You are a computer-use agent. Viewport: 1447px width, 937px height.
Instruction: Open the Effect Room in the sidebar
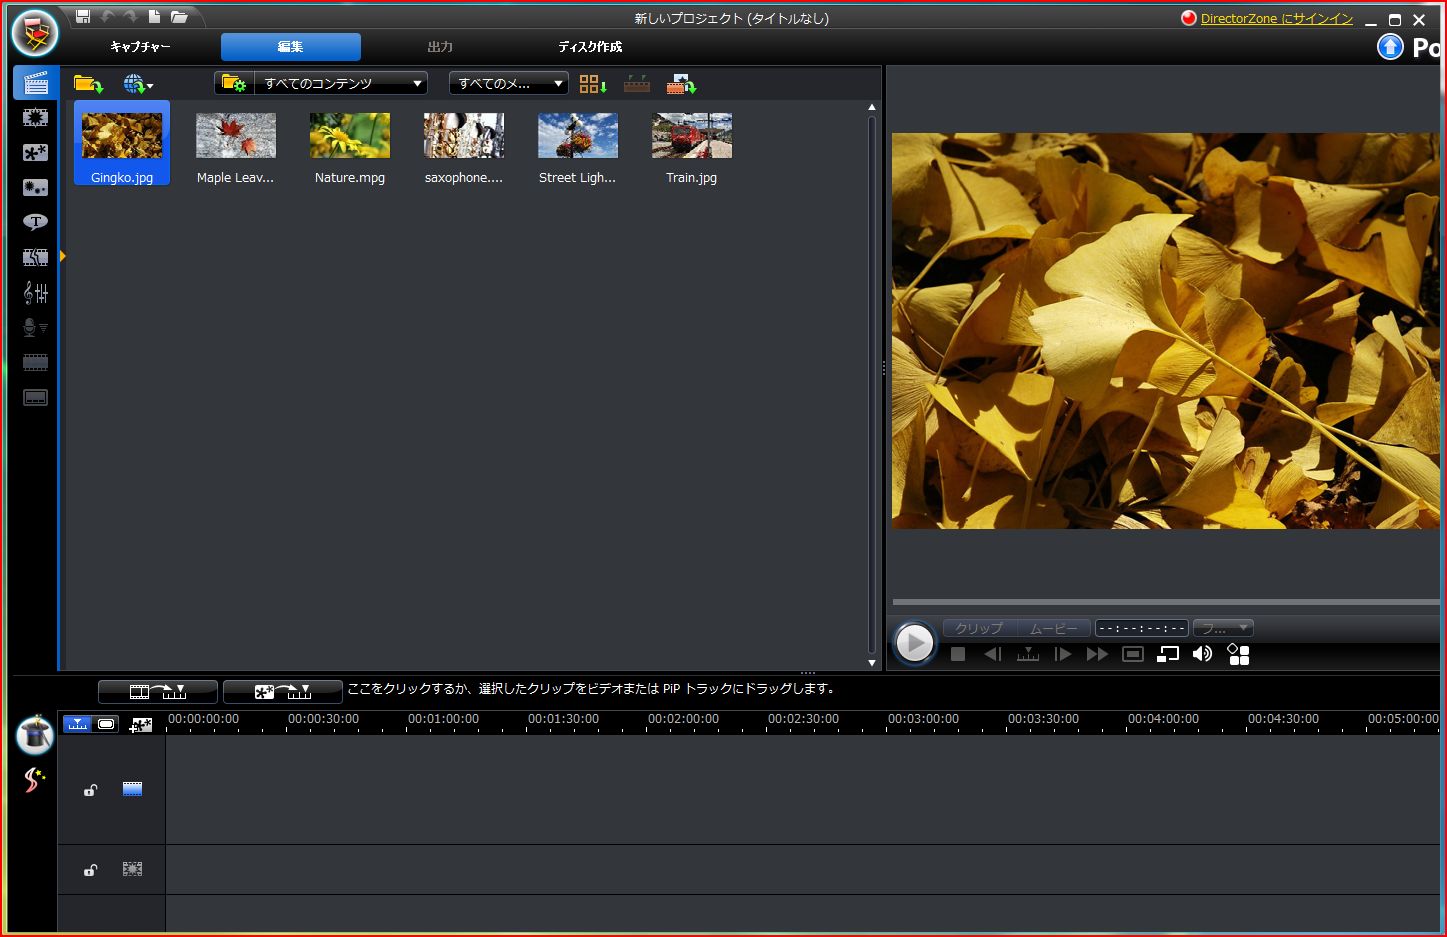tap(35, 118)
